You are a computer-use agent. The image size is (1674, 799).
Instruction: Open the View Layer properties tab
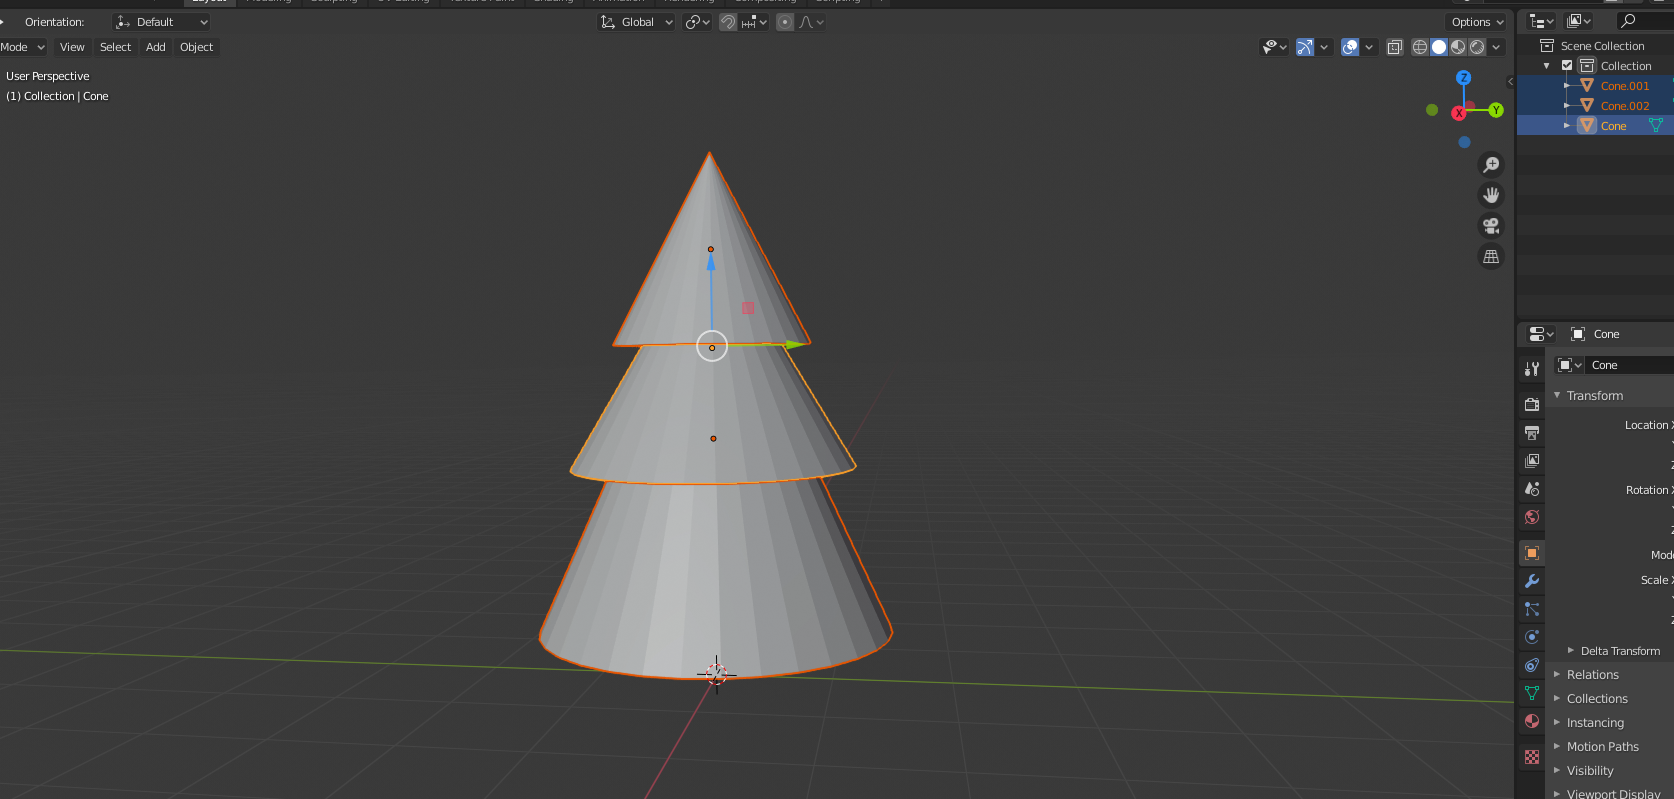(1532, 461)
